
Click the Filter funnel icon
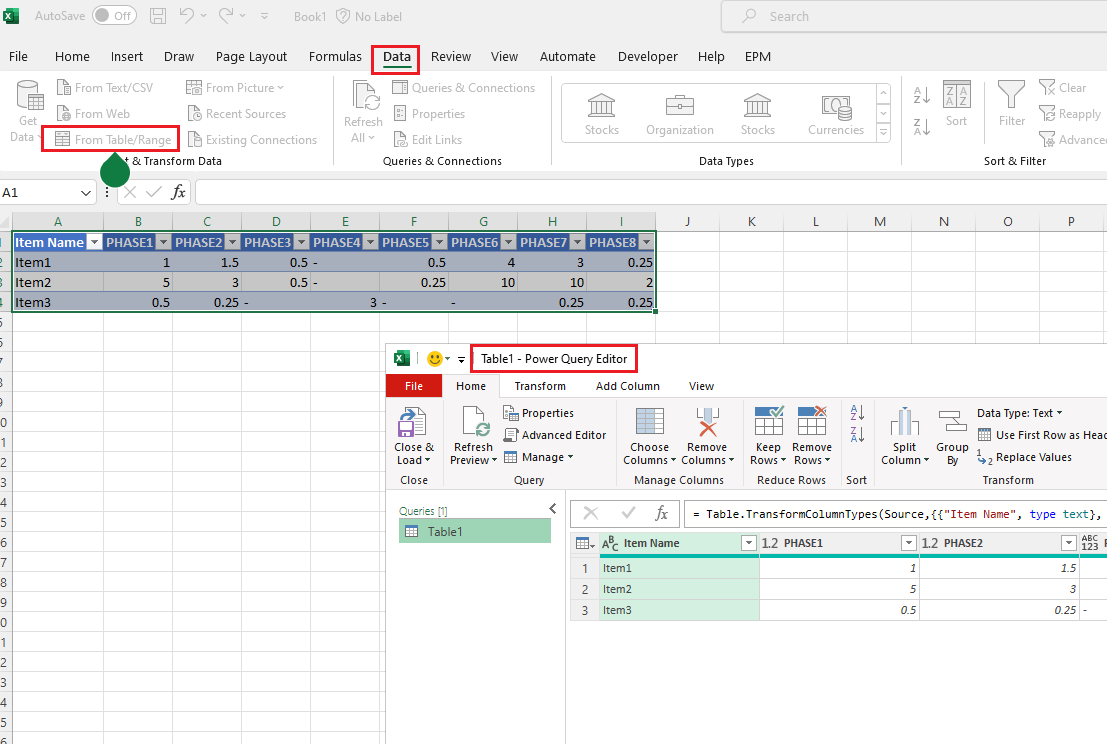(1011, 95)
